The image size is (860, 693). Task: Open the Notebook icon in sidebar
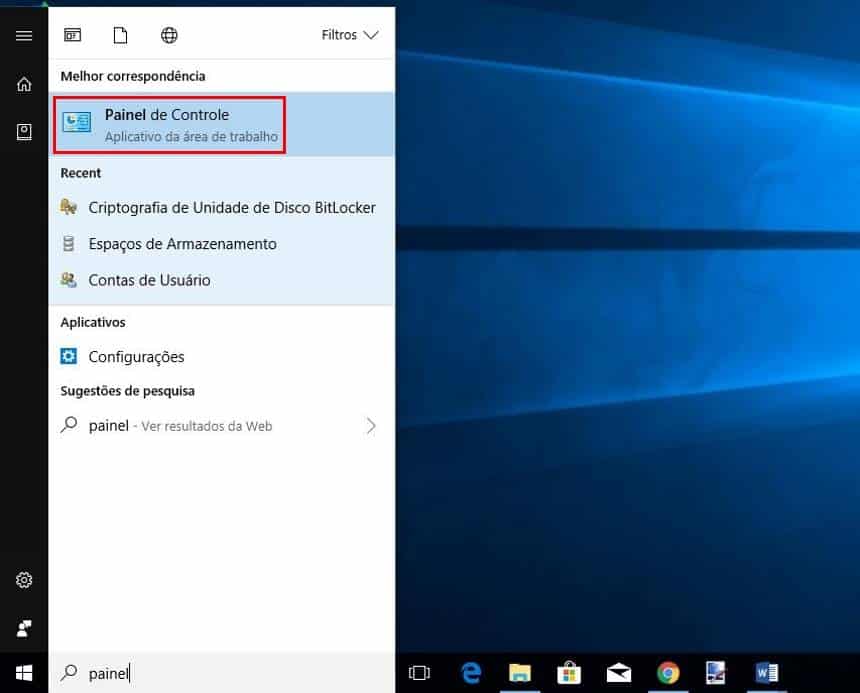tap(24, 132)
